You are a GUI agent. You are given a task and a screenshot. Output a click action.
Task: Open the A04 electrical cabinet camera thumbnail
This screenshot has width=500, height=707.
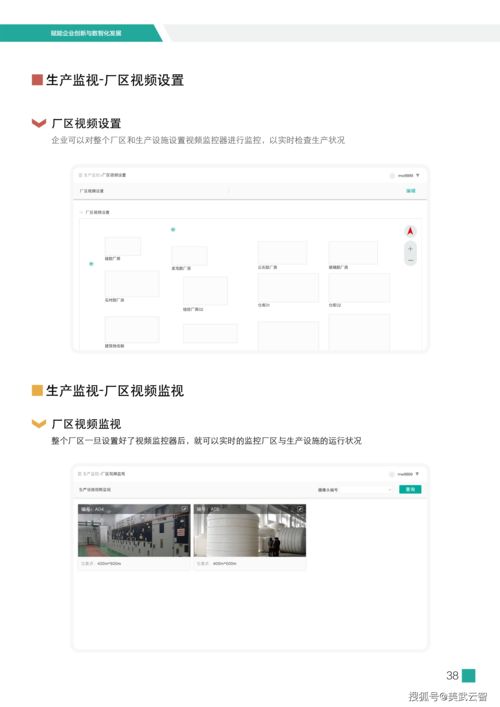tap(134, 530)
